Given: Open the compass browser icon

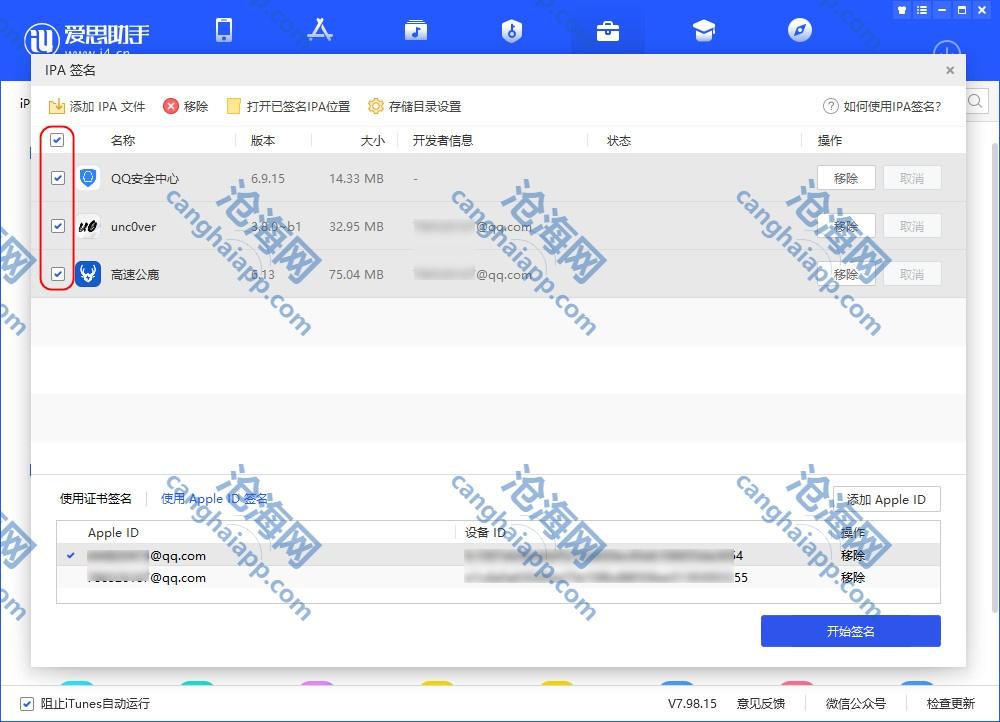Looking at the screenshot, I should coord(800,30).
